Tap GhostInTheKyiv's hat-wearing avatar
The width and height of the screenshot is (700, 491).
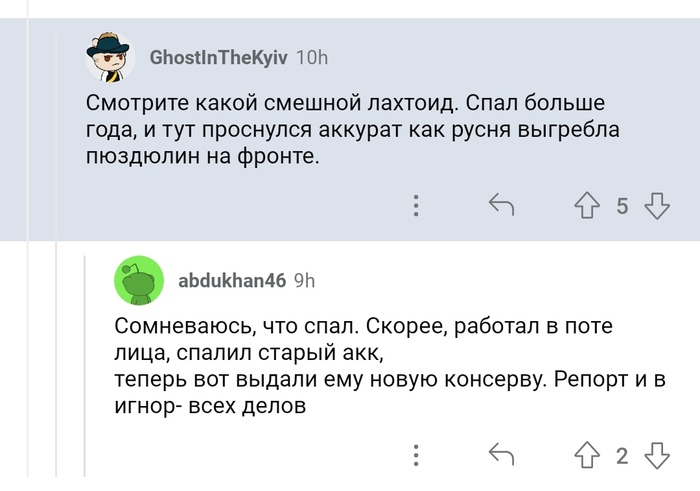point(110,57)
